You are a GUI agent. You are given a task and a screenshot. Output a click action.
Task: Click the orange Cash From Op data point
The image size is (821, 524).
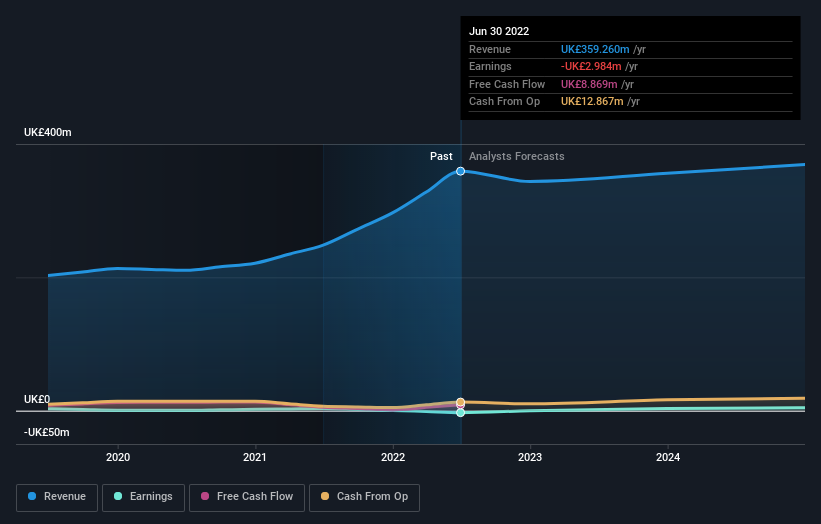460,402
